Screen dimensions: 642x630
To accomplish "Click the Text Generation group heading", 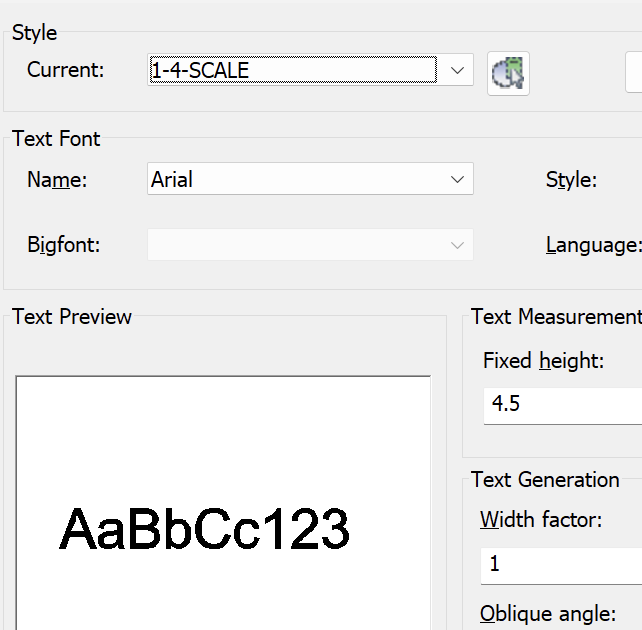I will 545,479.
